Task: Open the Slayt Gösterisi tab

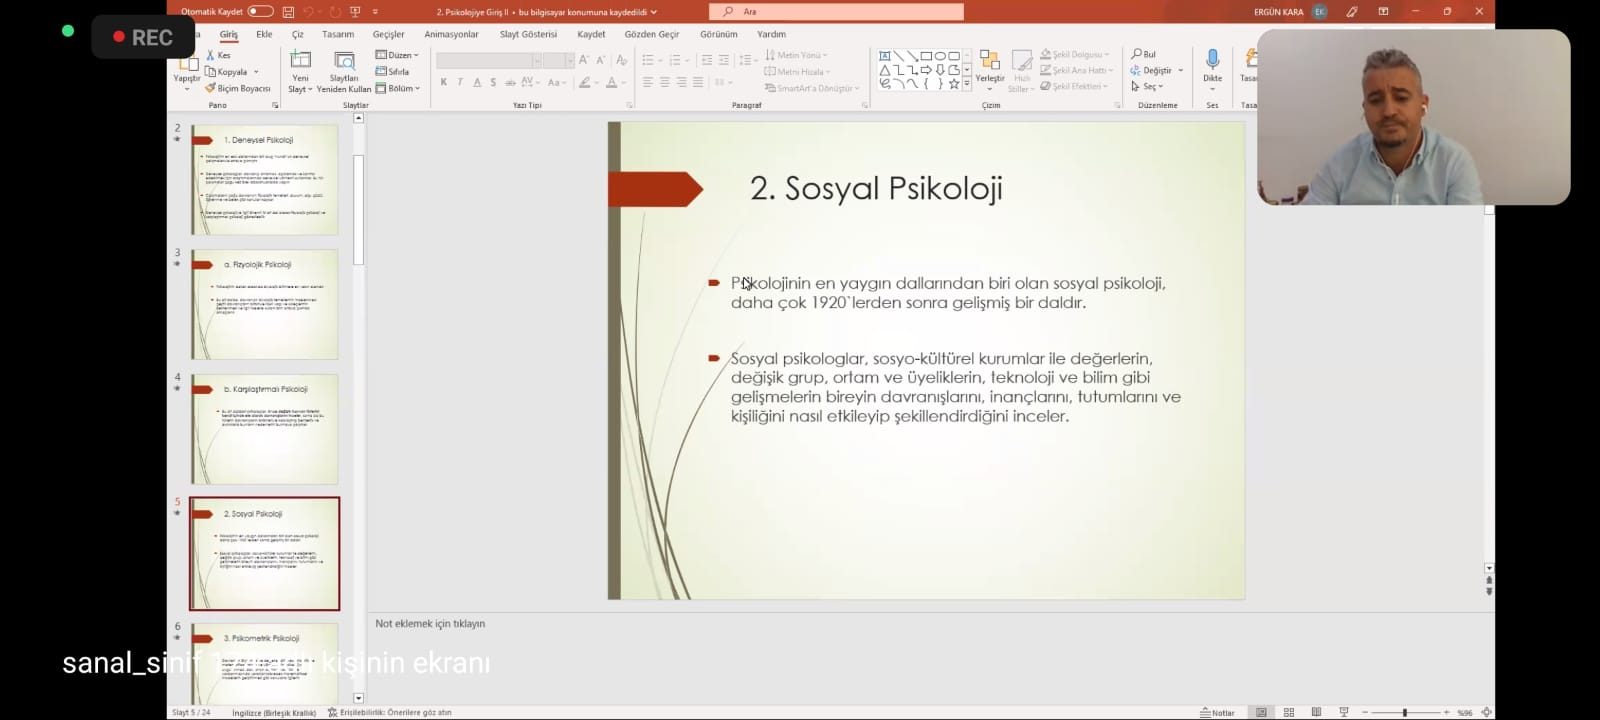Action: [x=528, y=34]
